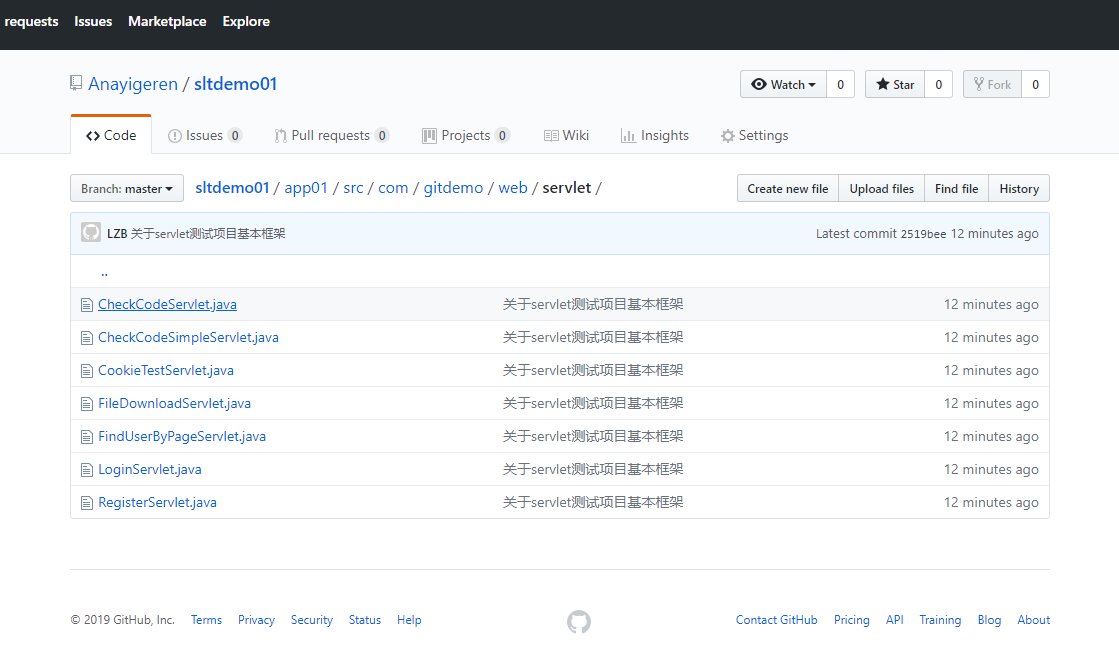Go to gitdemo in the breadcrumb path
Viewport: 1119px width, 646px height.
click(x=453, y=188)
